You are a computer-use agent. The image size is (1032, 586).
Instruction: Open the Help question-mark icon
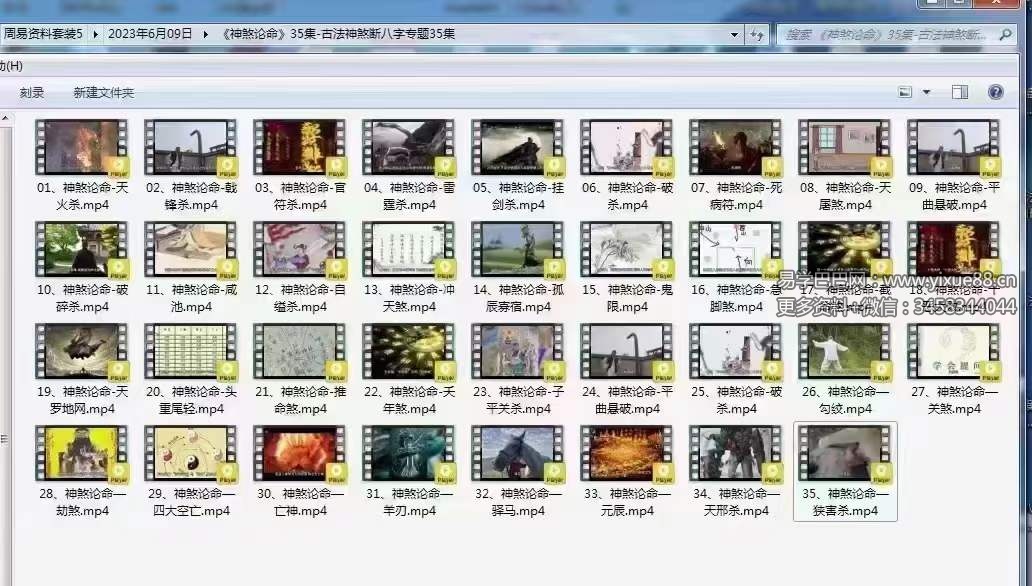click(995, 92)
